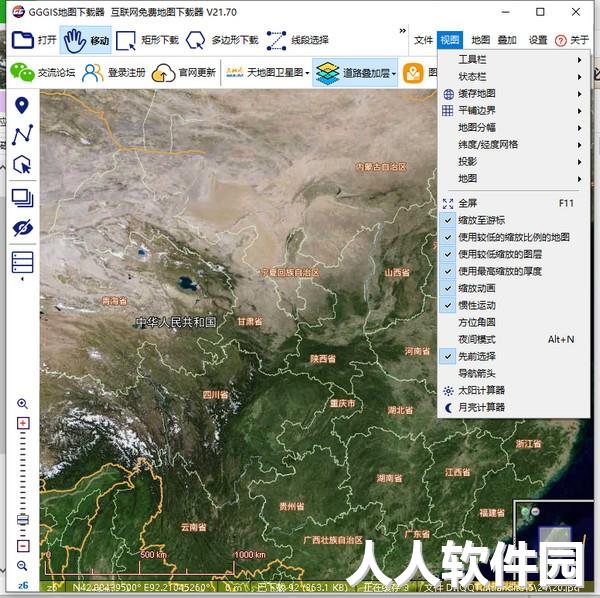This screenshot has width=600, height=598.
Task: Close the open 视图 menu
Action: point(450,40)
